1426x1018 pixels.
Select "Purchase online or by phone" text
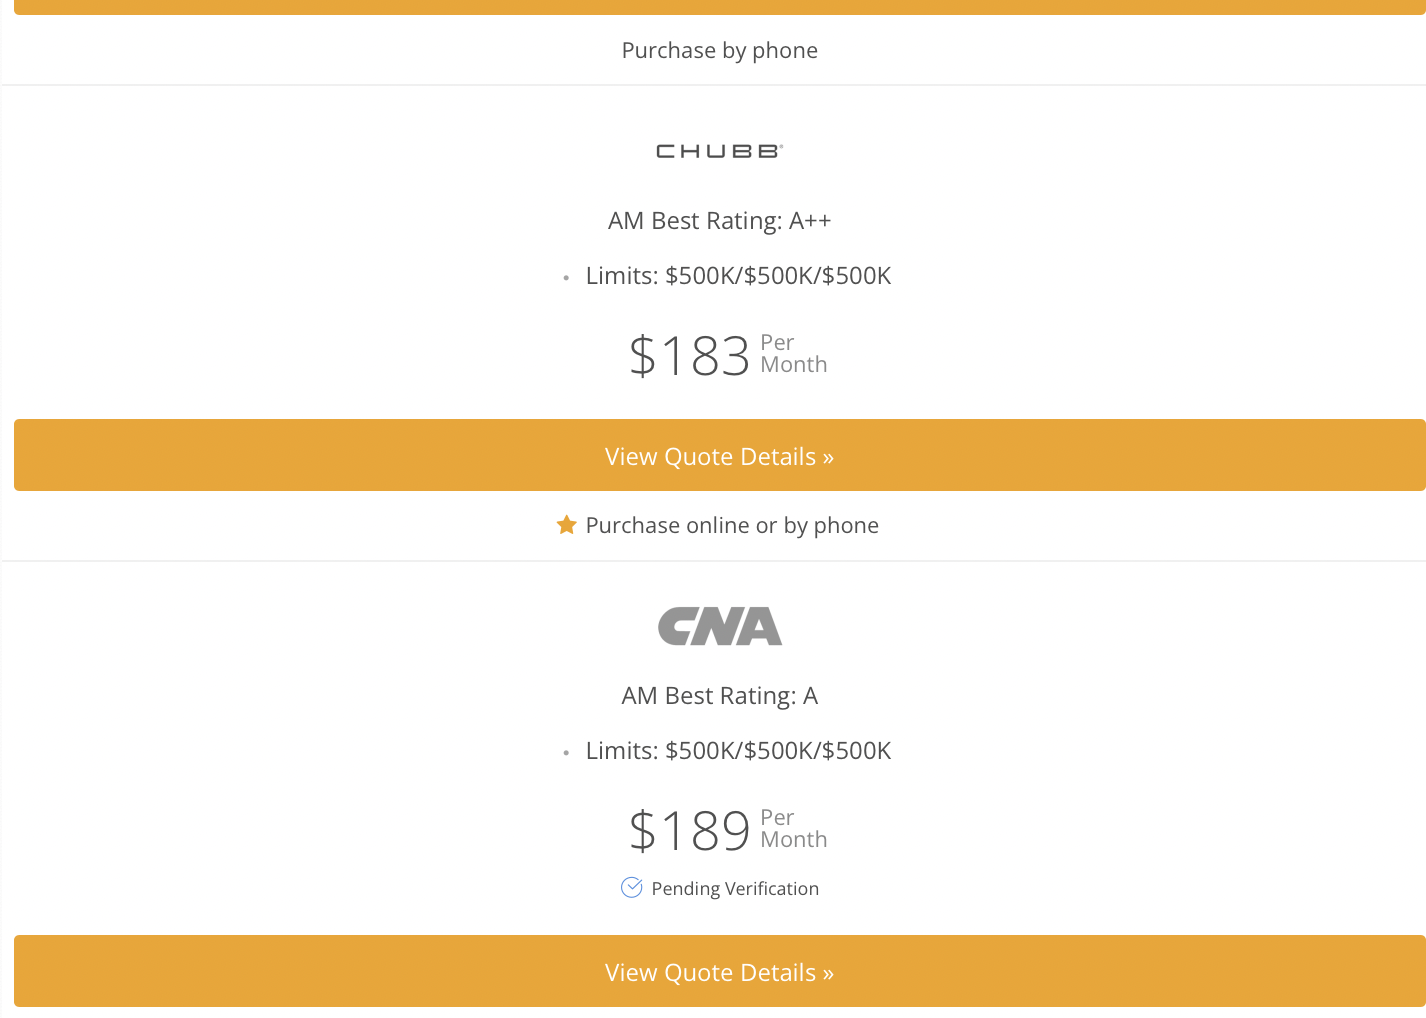(732, 526)
